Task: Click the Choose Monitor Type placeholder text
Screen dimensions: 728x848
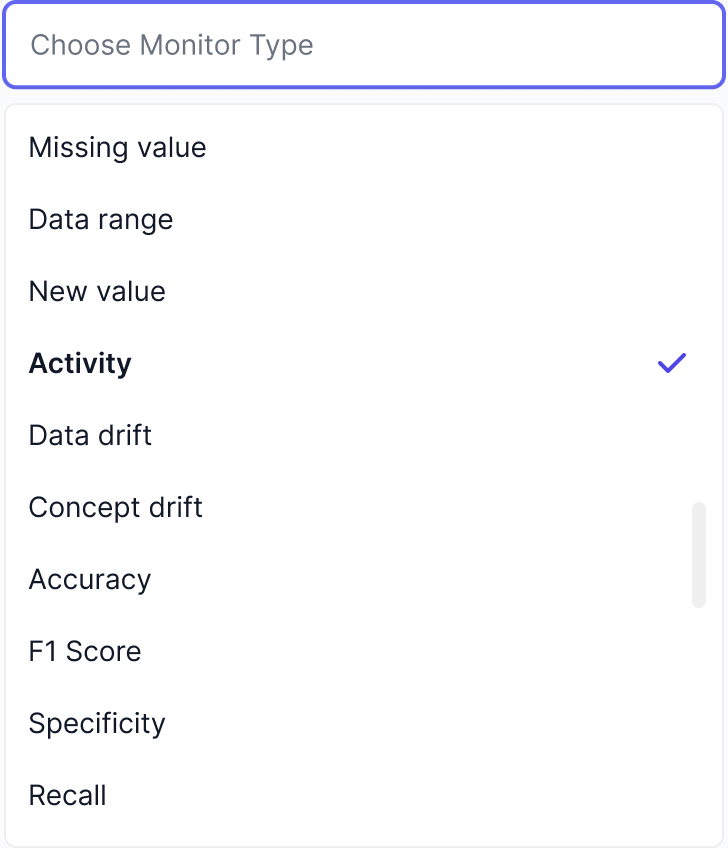Action: click(x=172, y=46)
